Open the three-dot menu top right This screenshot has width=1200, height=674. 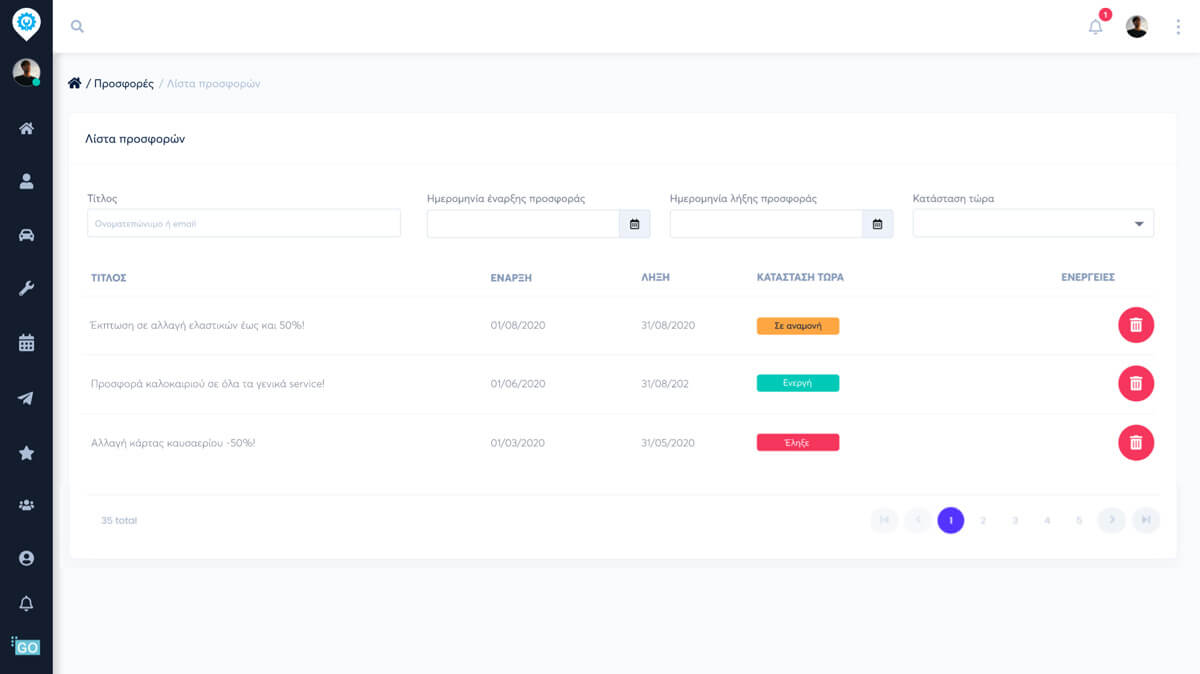(x=1177, y=26)
